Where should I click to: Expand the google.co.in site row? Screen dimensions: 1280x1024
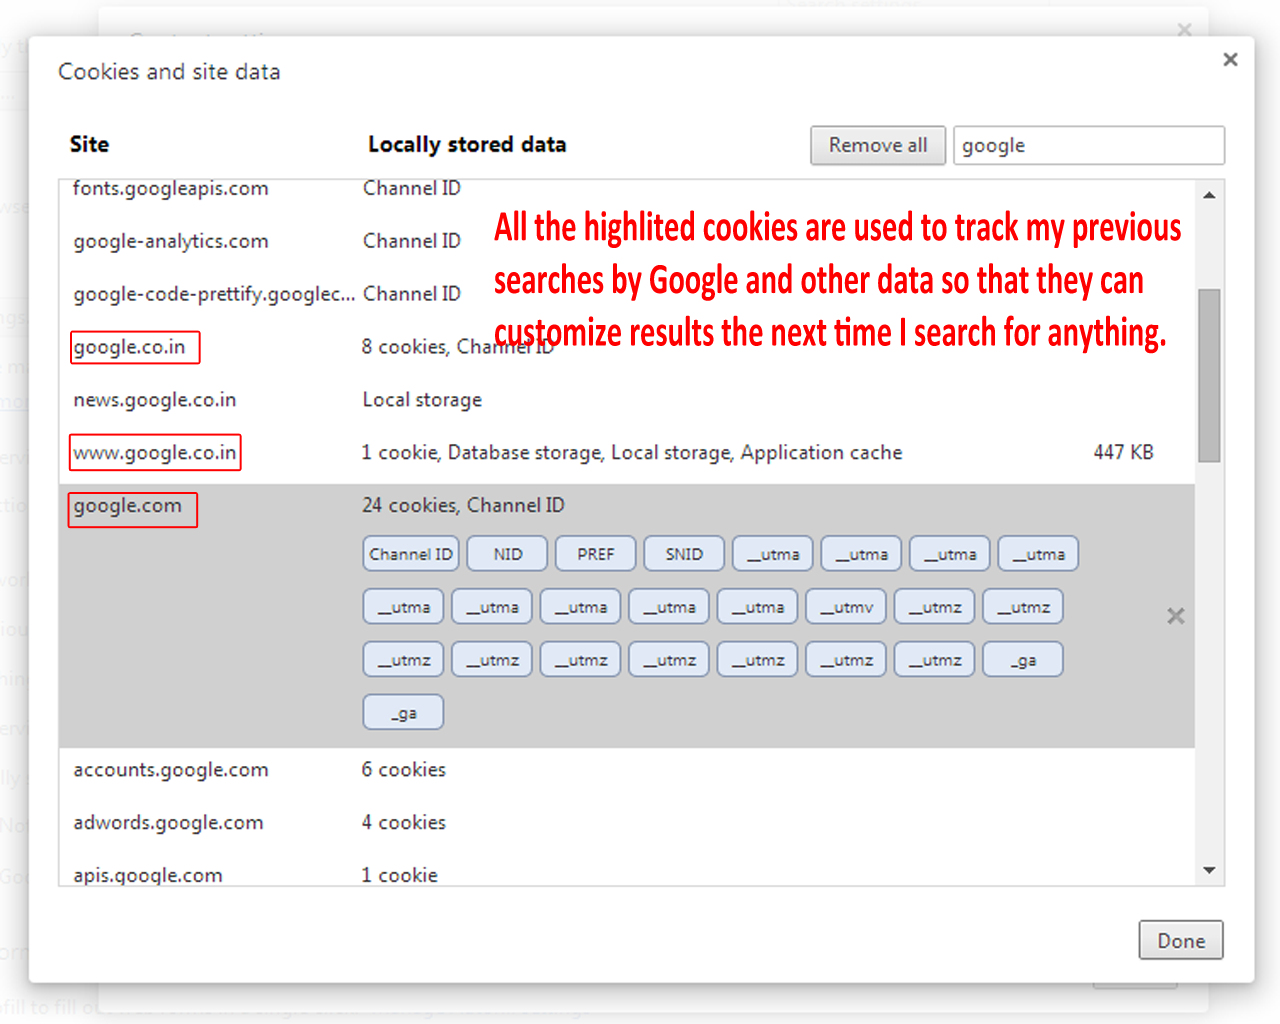[130, 347]
